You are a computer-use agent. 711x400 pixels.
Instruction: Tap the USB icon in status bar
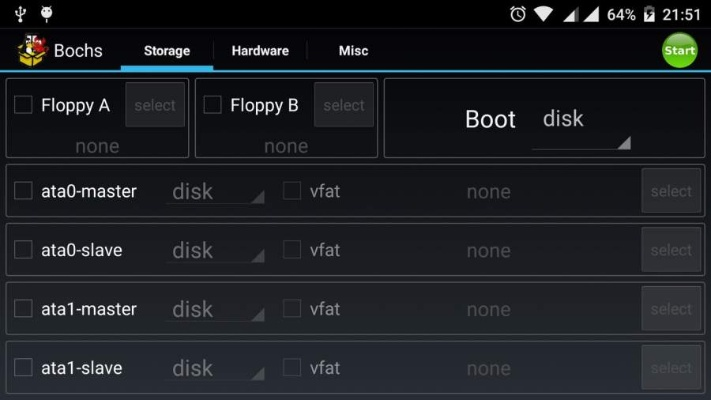pos(20,14)
